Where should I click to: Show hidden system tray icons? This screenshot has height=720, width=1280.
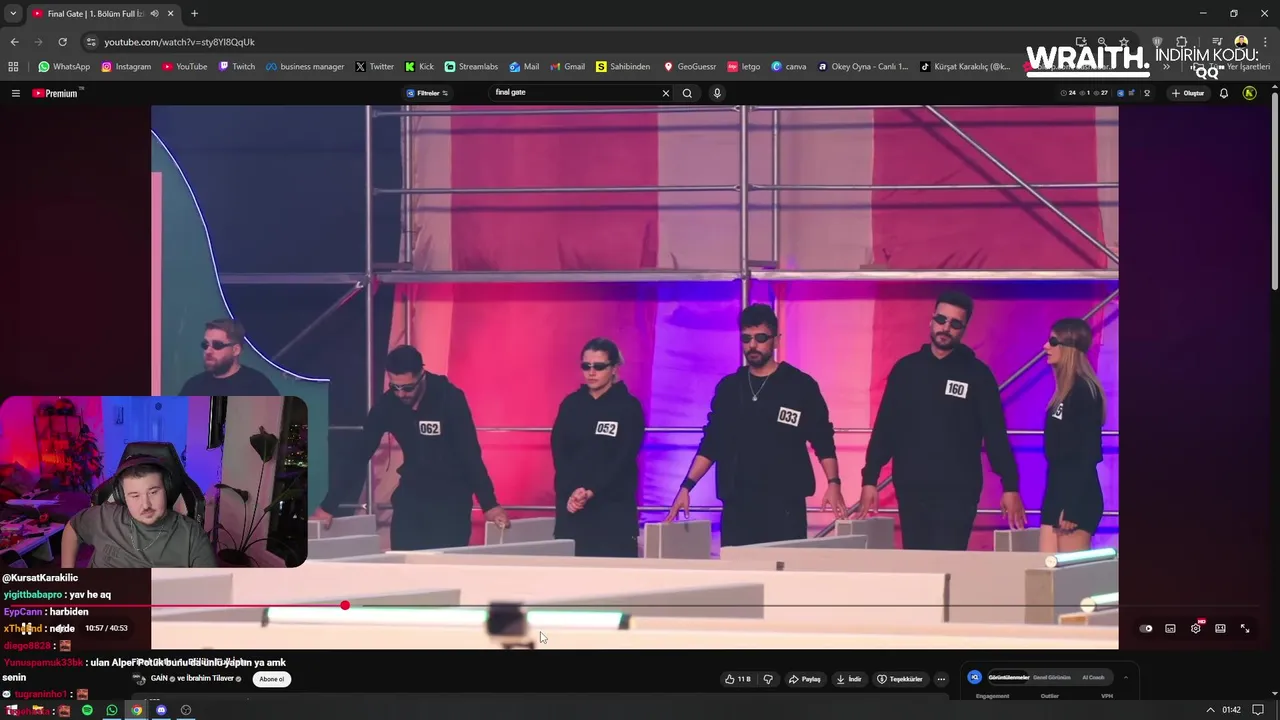pos(1210,710)
